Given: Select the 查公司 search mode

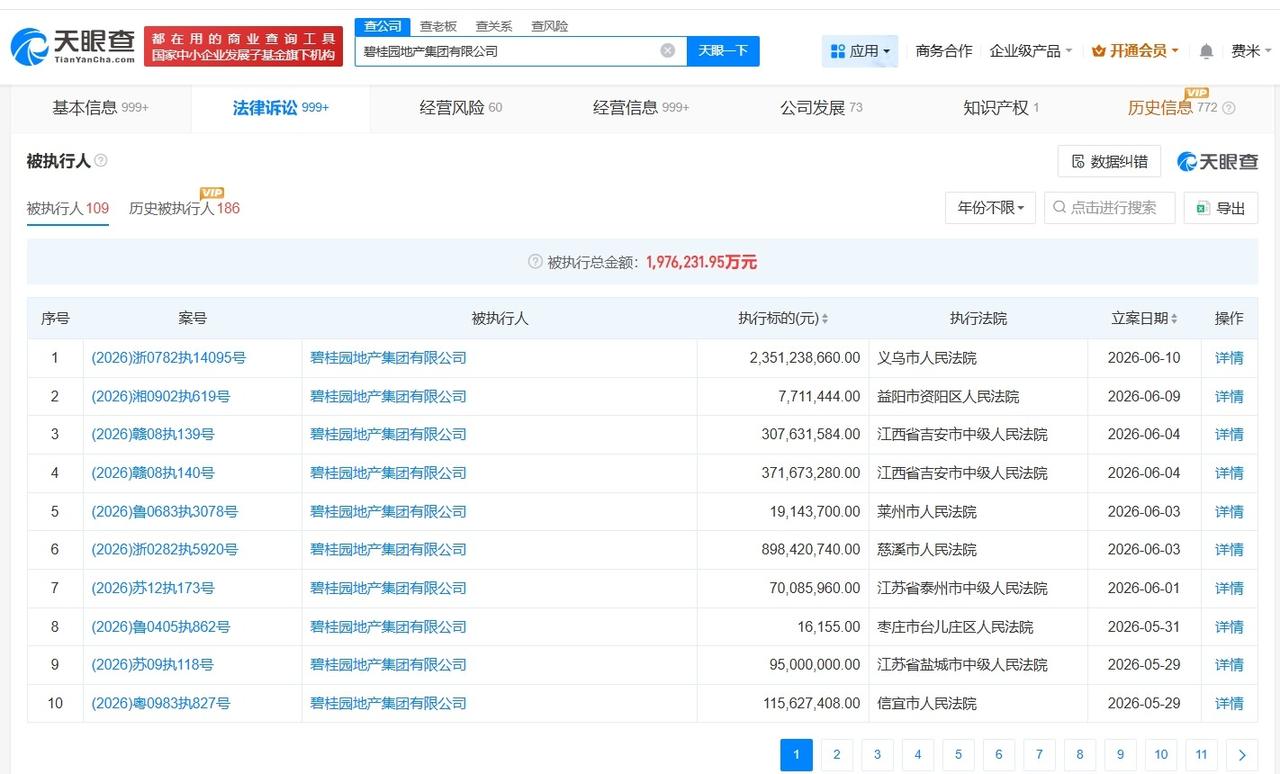Looking at the screenshot, I should pos(382,26).
